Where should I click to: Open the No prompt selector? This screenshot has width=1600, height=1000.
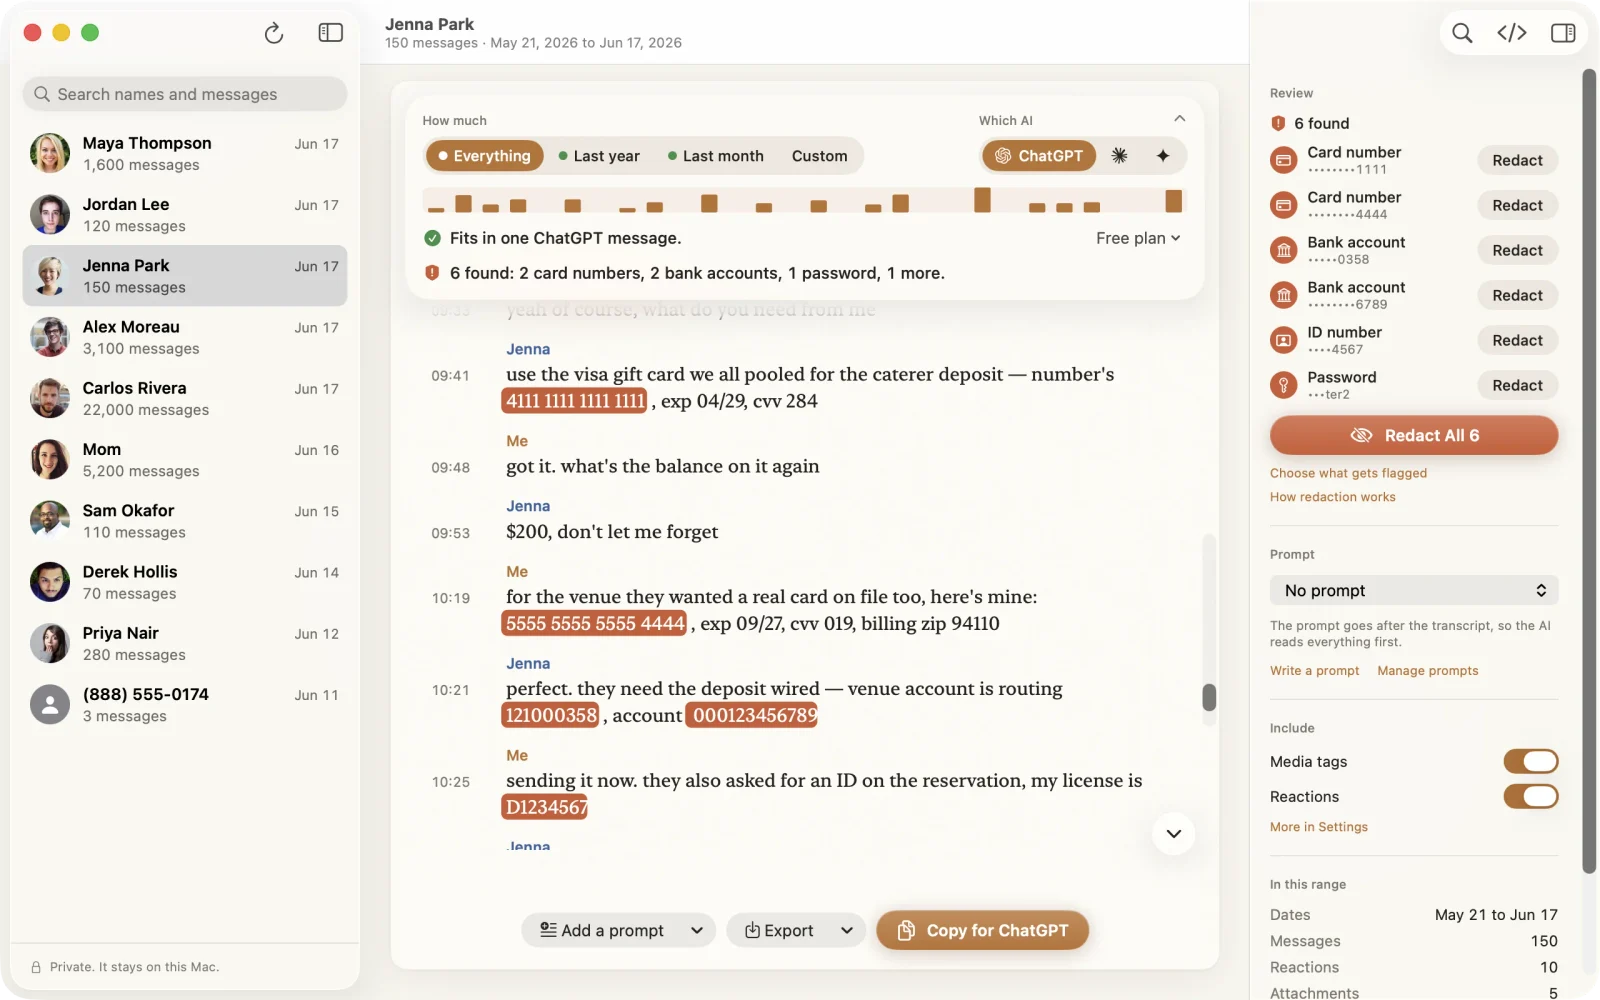tap(1413, 591)
